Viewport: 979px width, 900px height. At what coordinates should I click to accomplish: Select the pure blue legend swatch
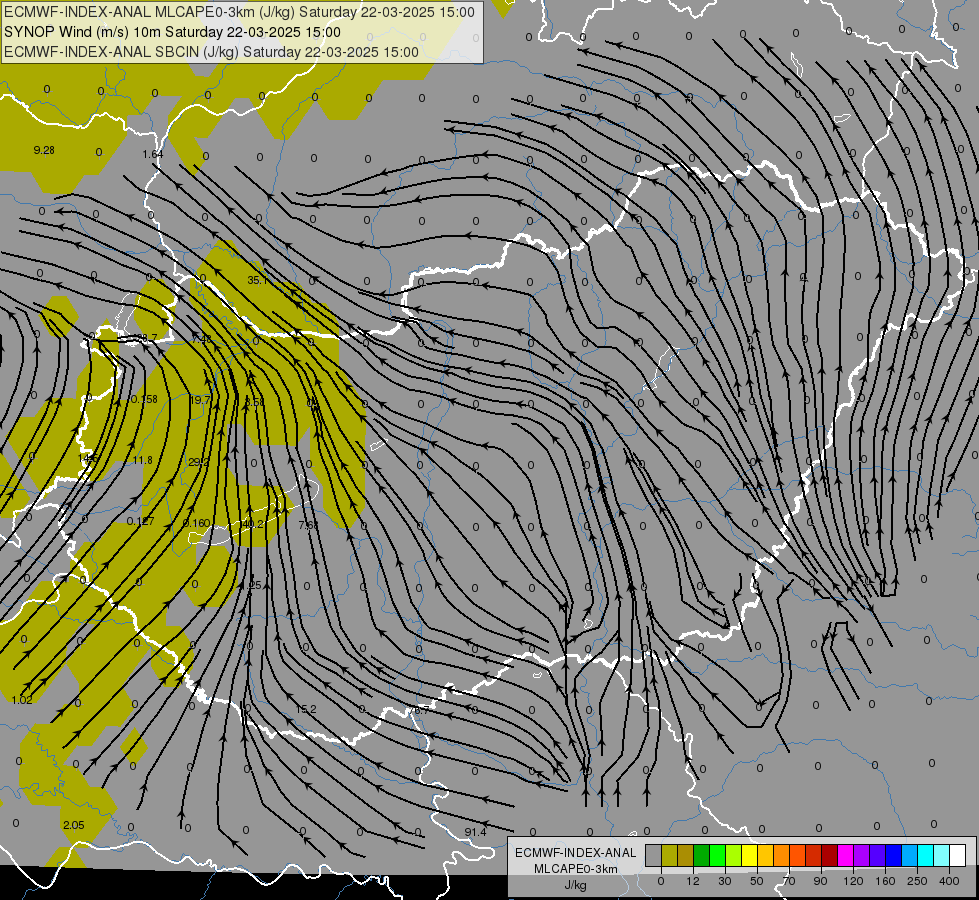pos(894,856)
